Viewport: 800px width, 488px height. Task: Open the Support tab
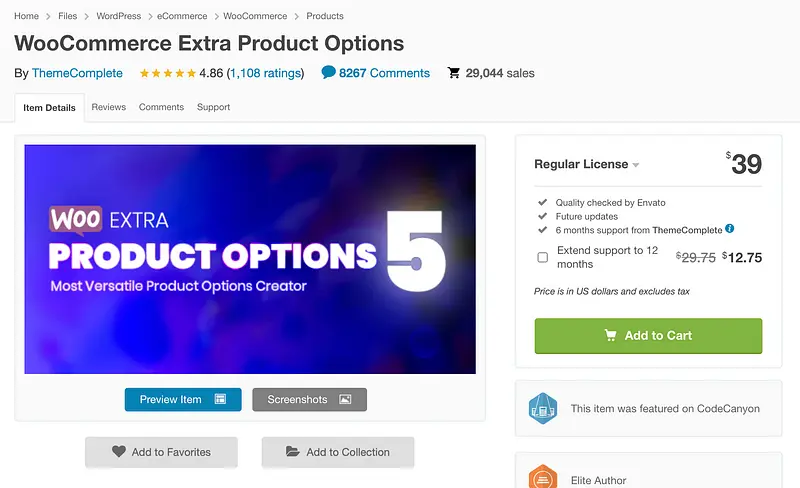click(x=213, y=107)
